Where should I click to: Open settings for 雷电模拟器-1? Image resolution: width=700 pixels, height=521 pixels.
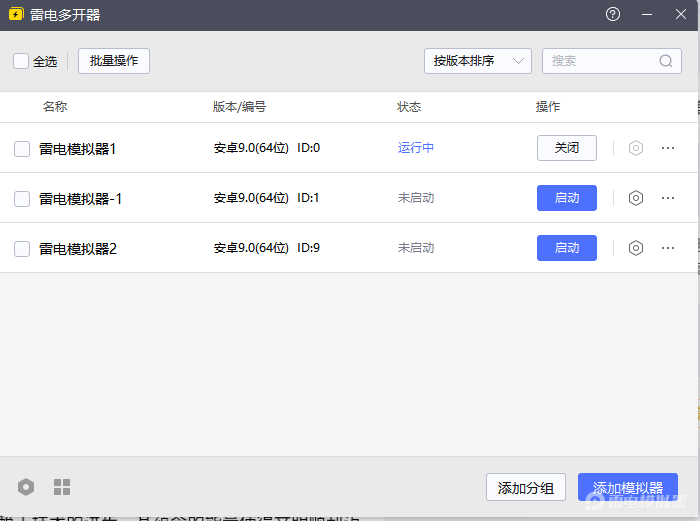pos(635,198)
